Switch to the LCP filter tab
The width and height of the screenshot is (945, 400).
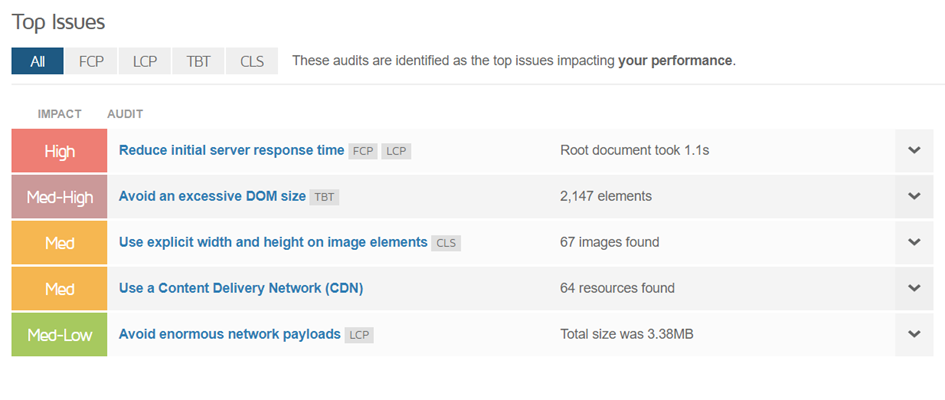point(145,61)
